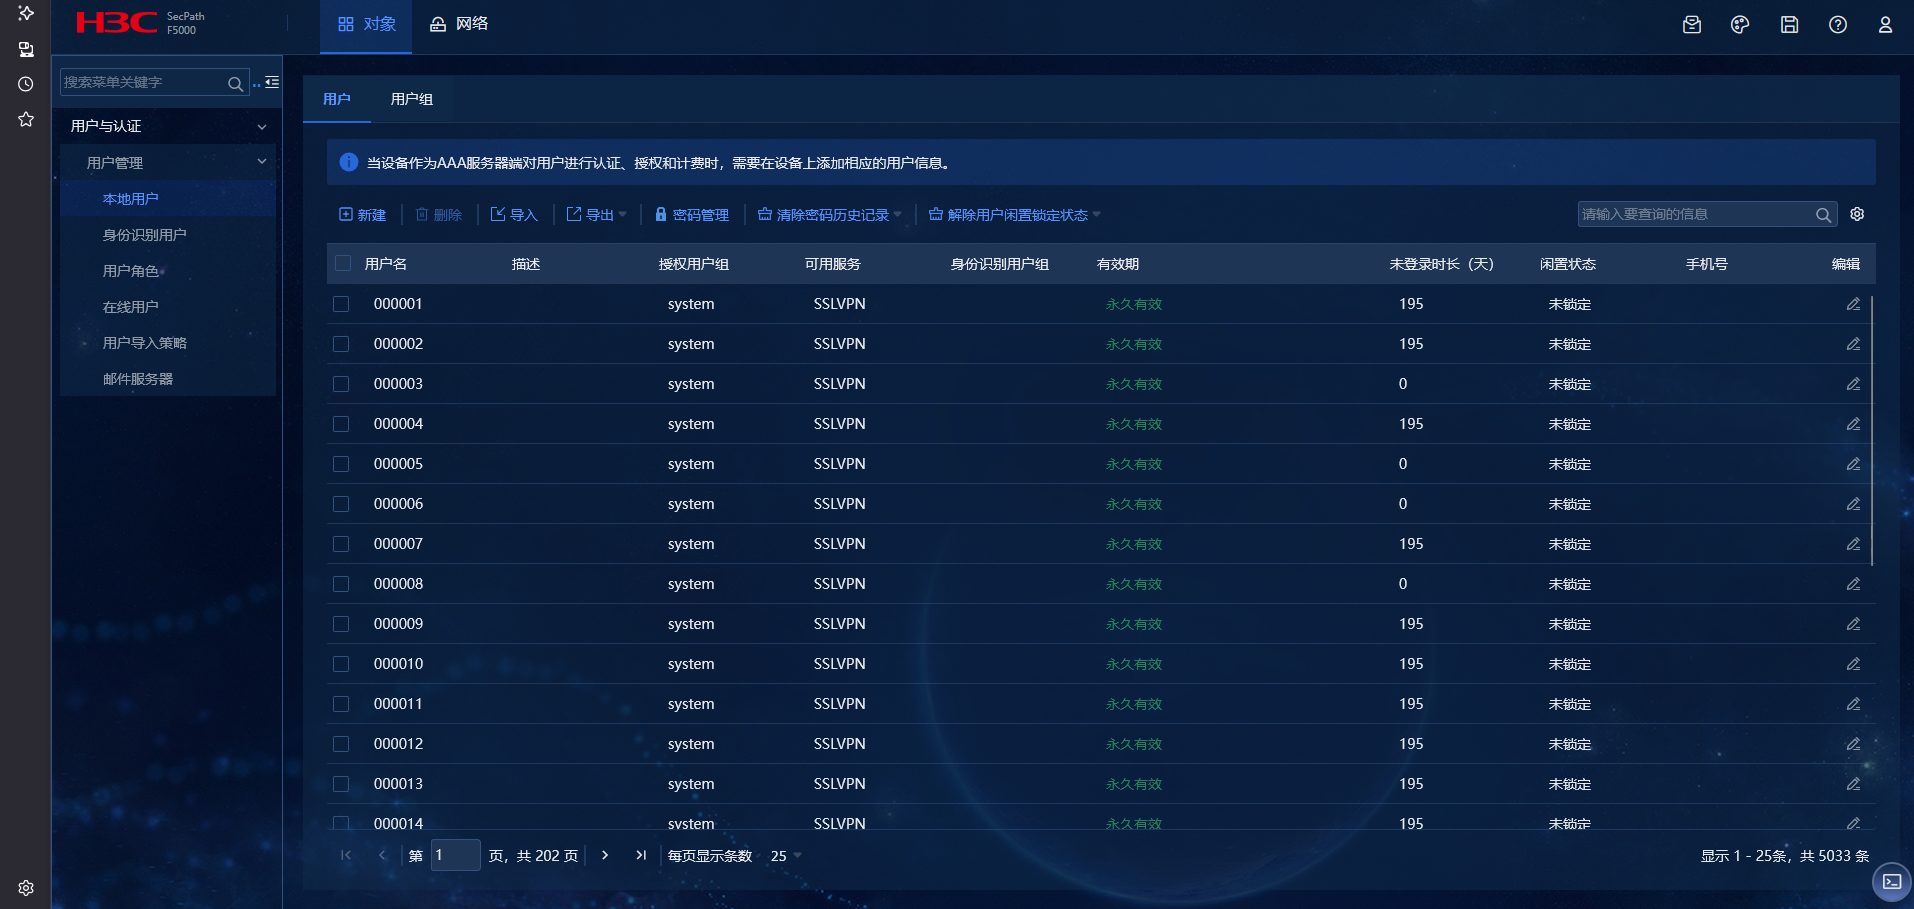Select the checkbox for user 000004

tap(341, 424)
